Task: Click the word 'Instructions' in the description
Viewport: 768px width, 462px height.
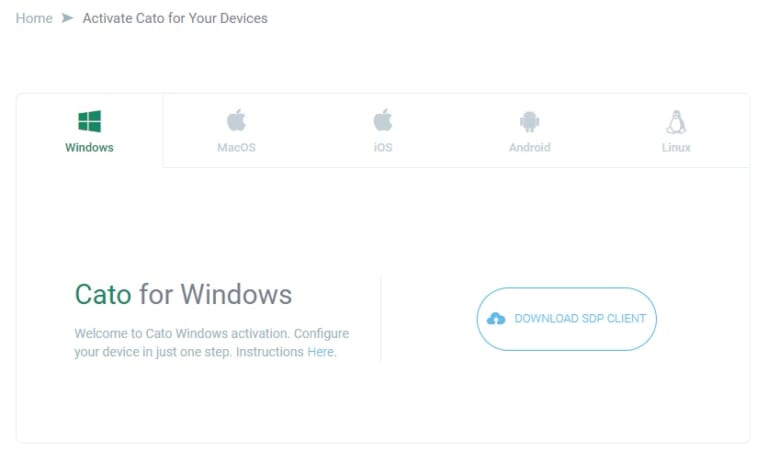Action: point(269,352)
